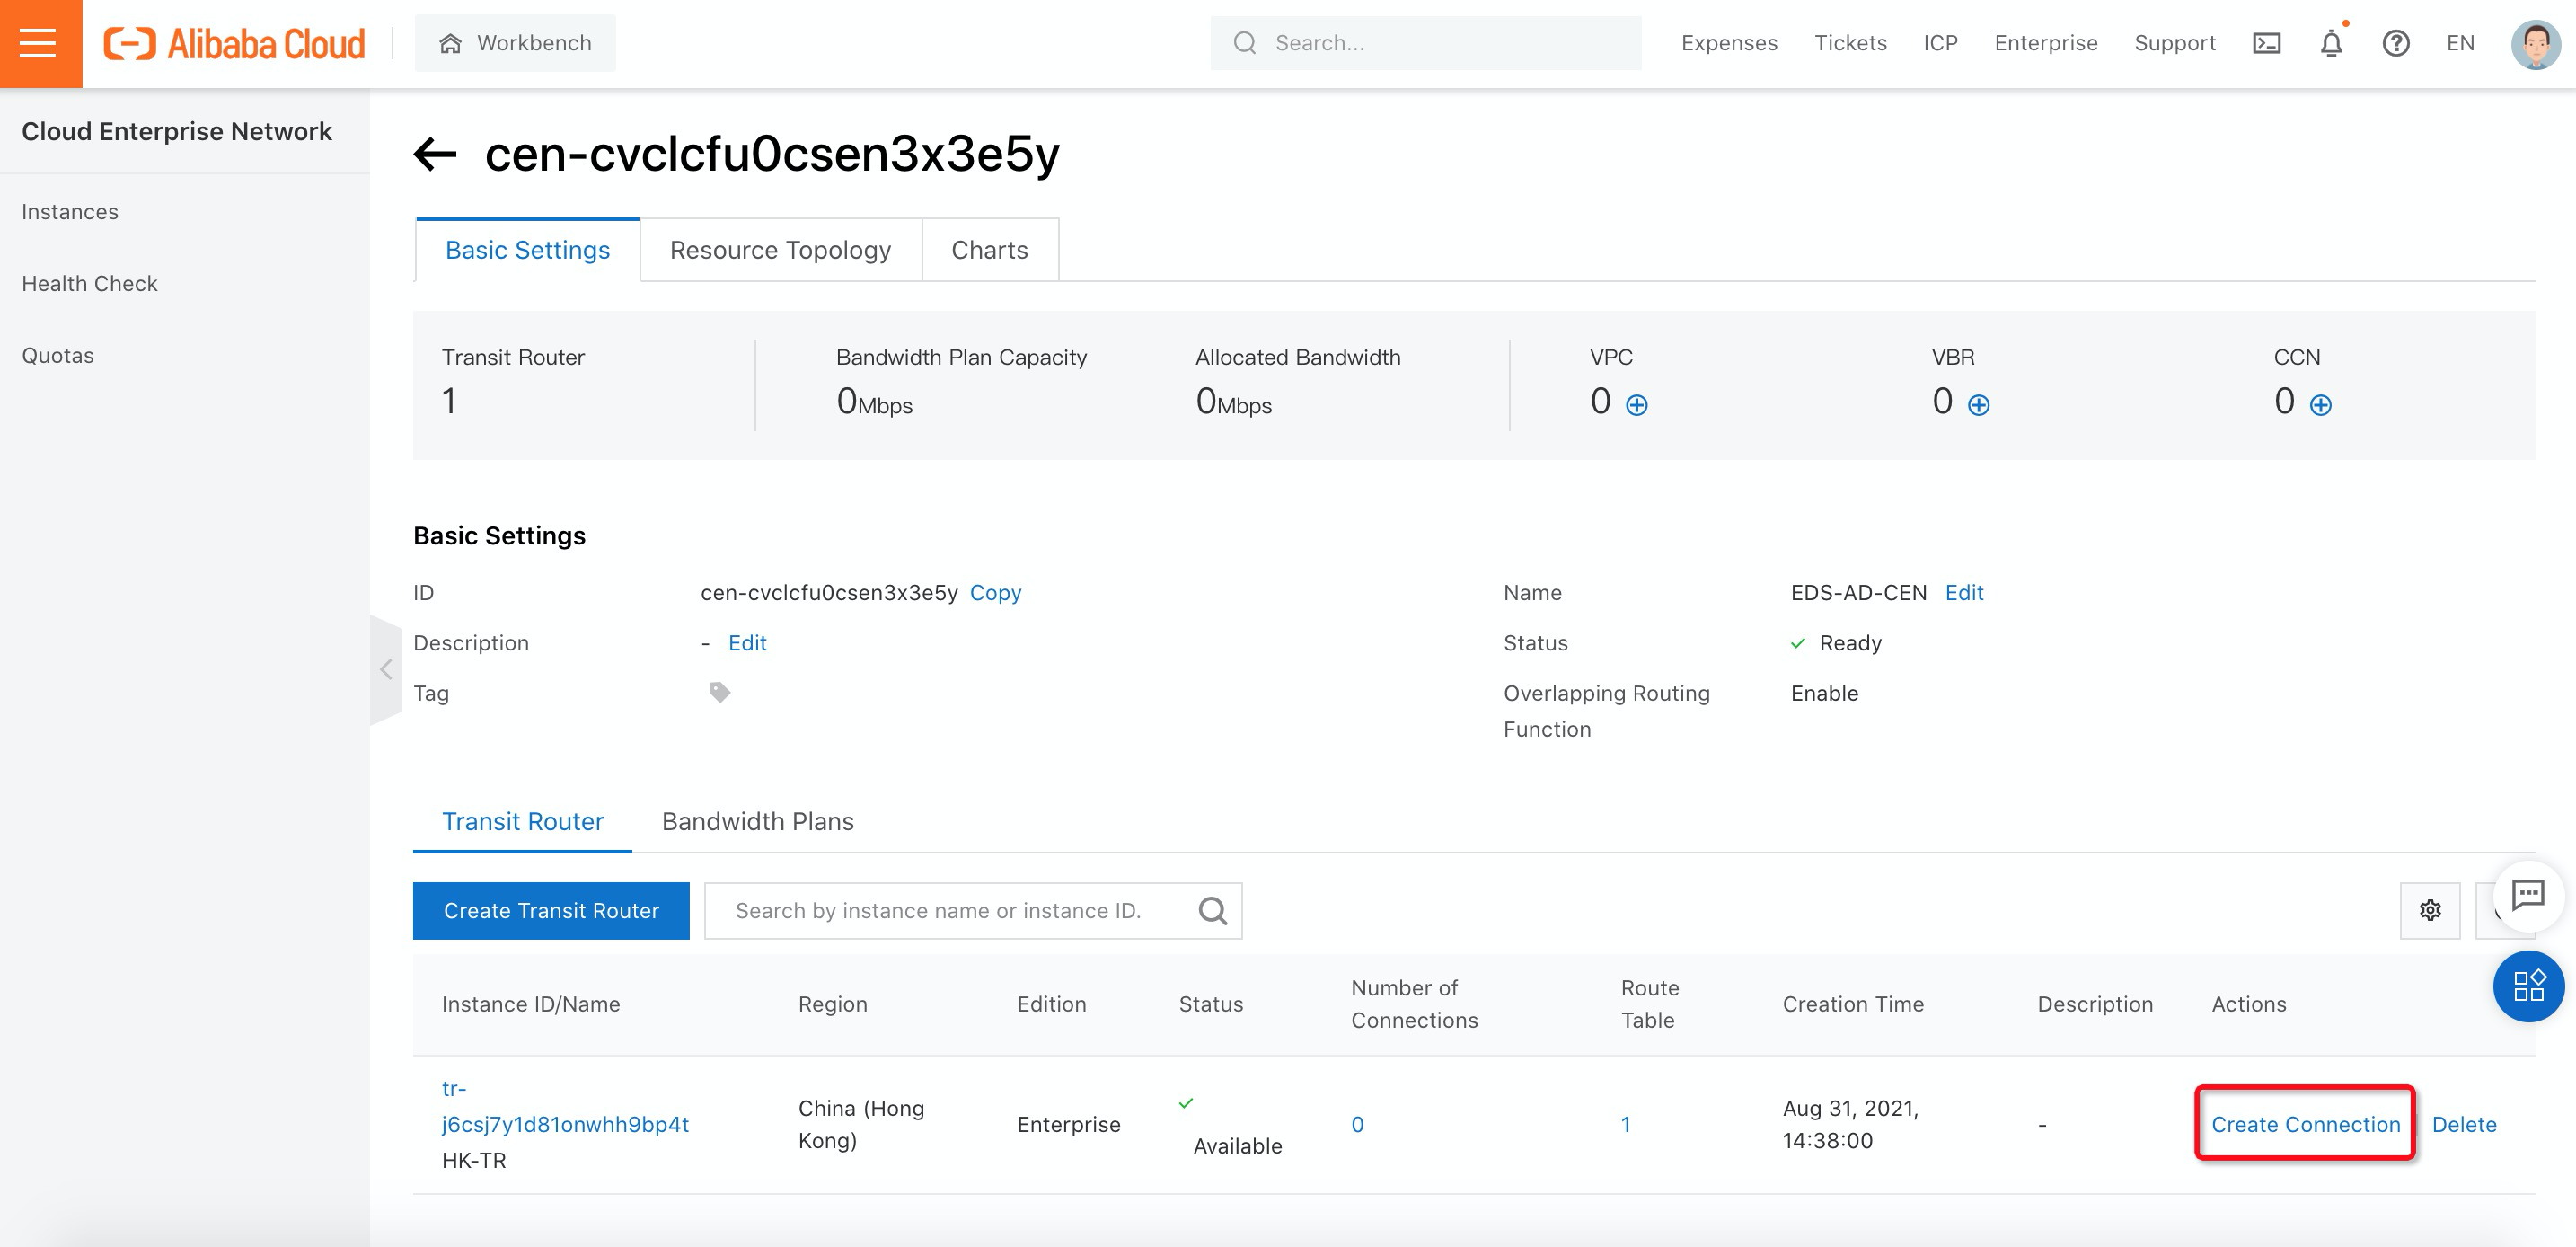Open the Cloud Shell terminal icon
The image size is (2576, 1247).
coord(2266,43)
